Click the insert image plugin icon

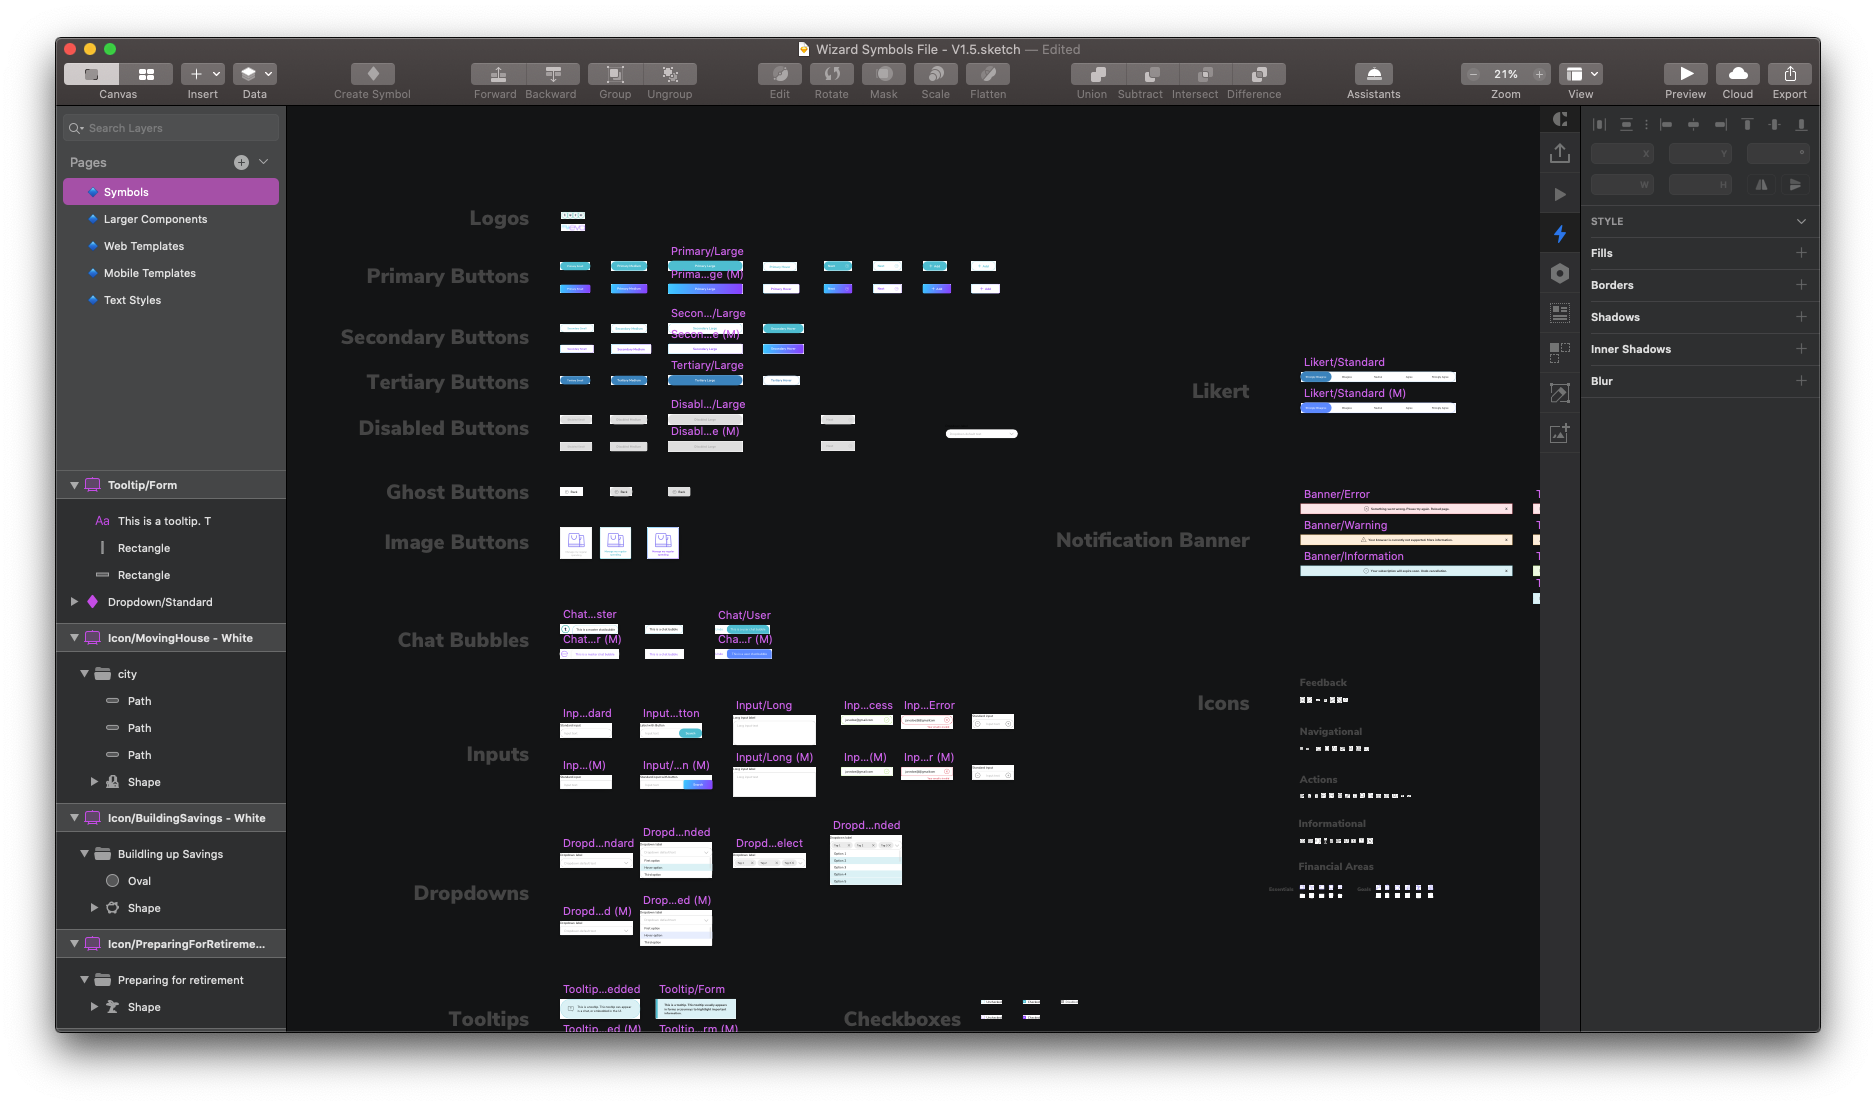(1560, 433)
